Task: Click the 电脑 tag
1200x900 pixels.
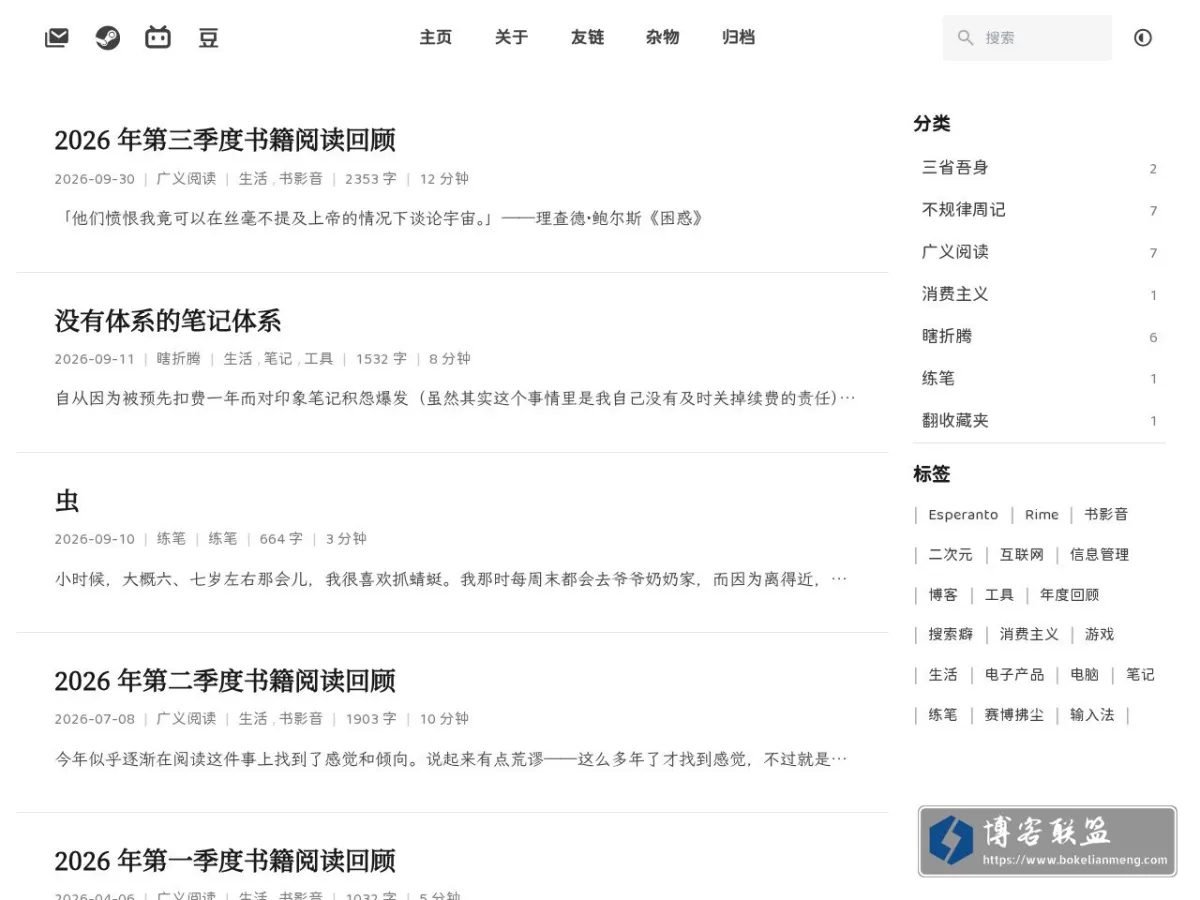Action: (1084, 675)
